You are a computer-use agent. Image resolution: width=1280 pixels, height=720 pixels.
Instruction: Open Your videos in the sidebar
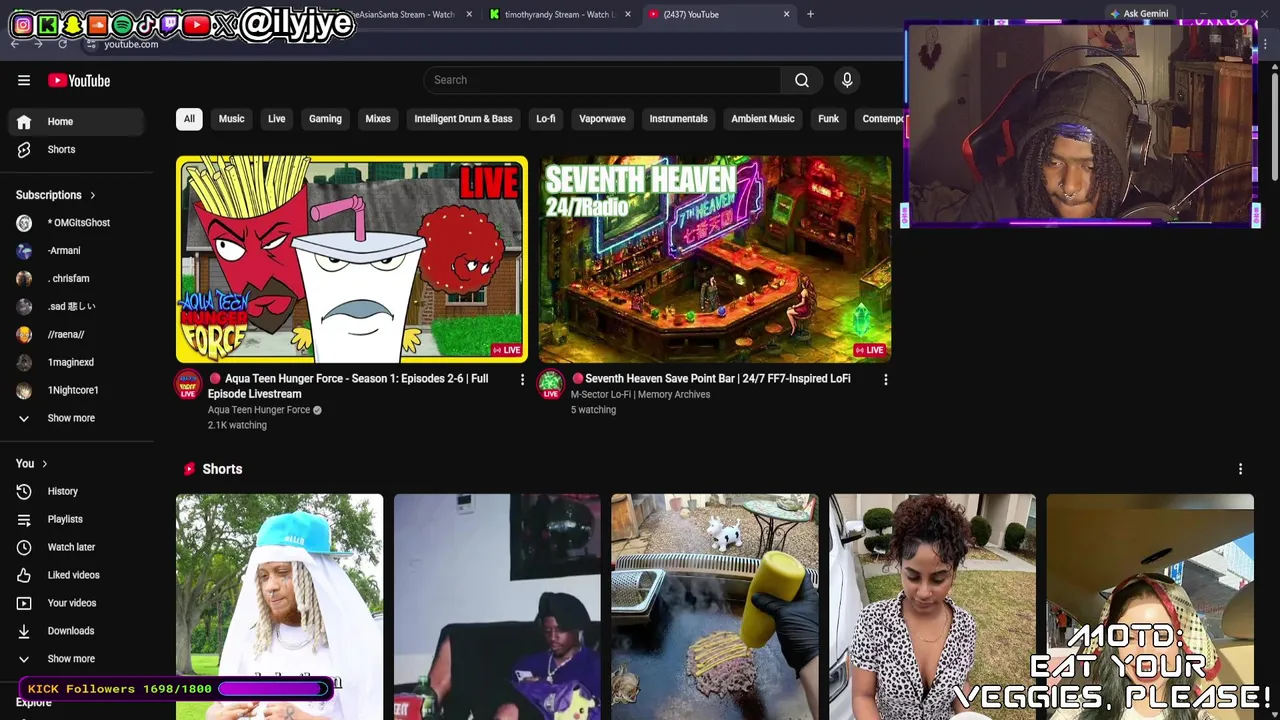pyautogui.click(x=77, y=603)
